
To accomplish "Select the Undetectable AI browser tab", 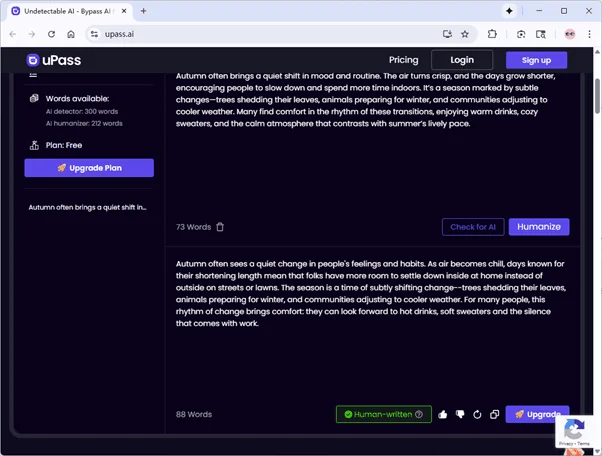I will coord(69,11).
